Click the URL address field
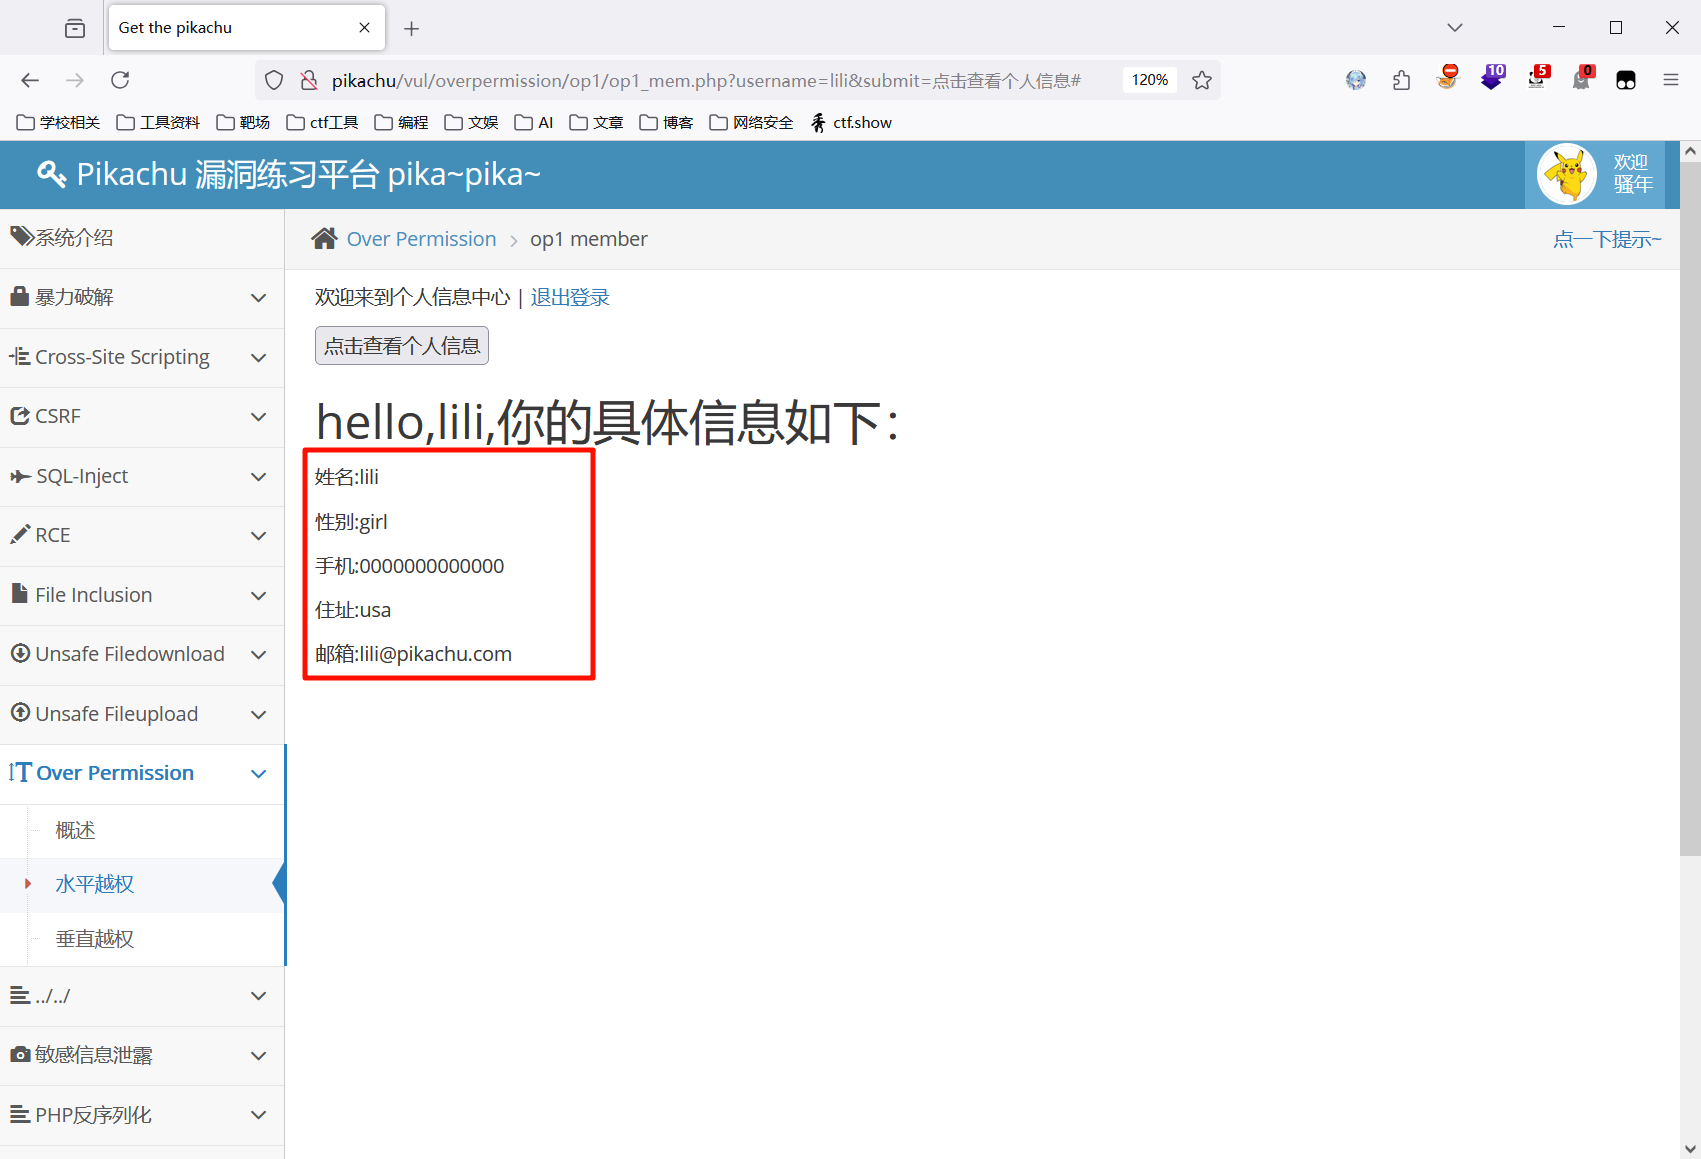 point(705,80)
